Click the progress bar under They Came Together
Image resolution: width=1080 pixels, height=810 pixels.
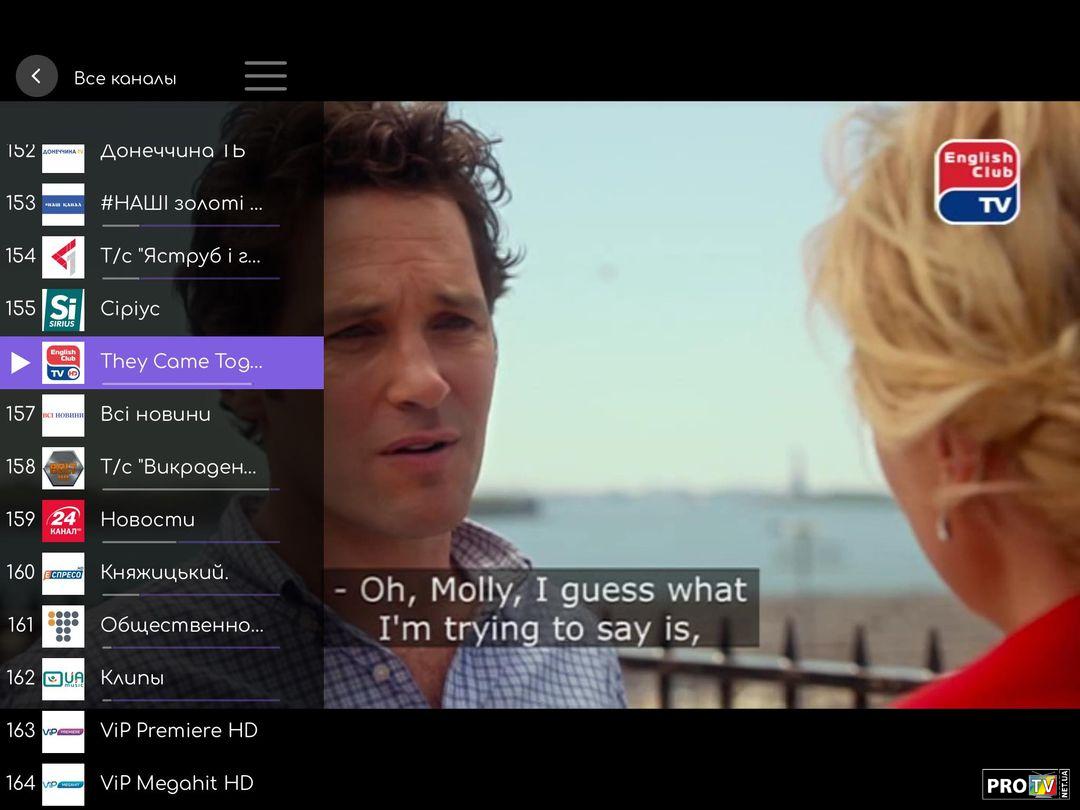(190, 383)
